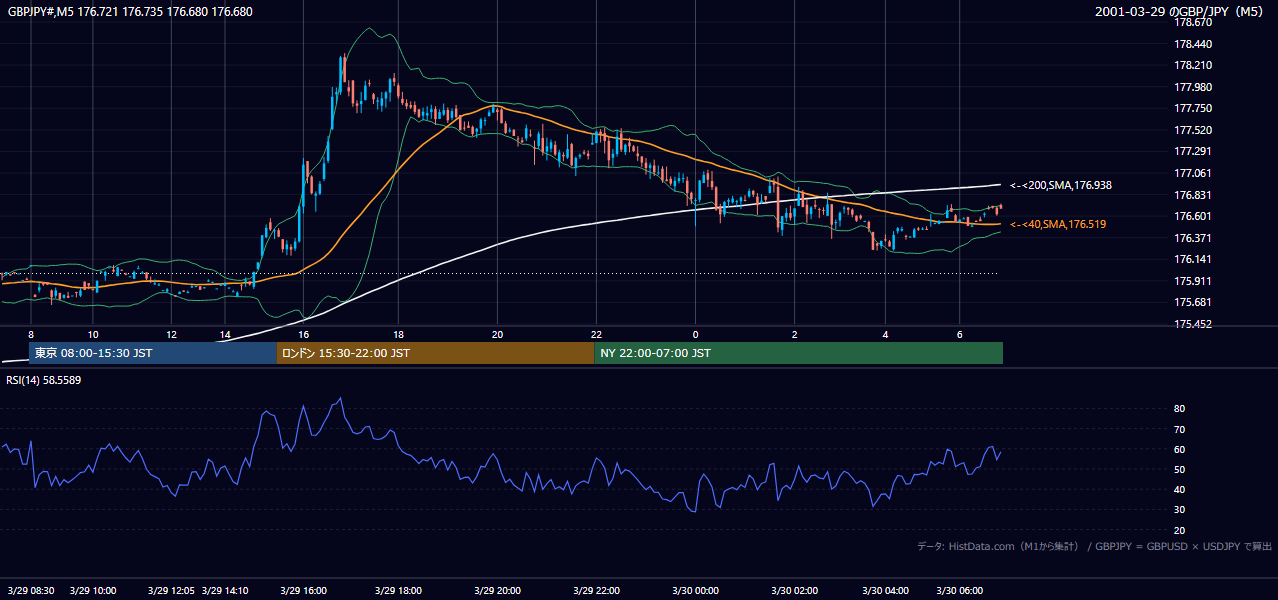This screenshot has height=600, width=1278.
Task: Click the price axis value 178.440
Action: point(1193,44)
